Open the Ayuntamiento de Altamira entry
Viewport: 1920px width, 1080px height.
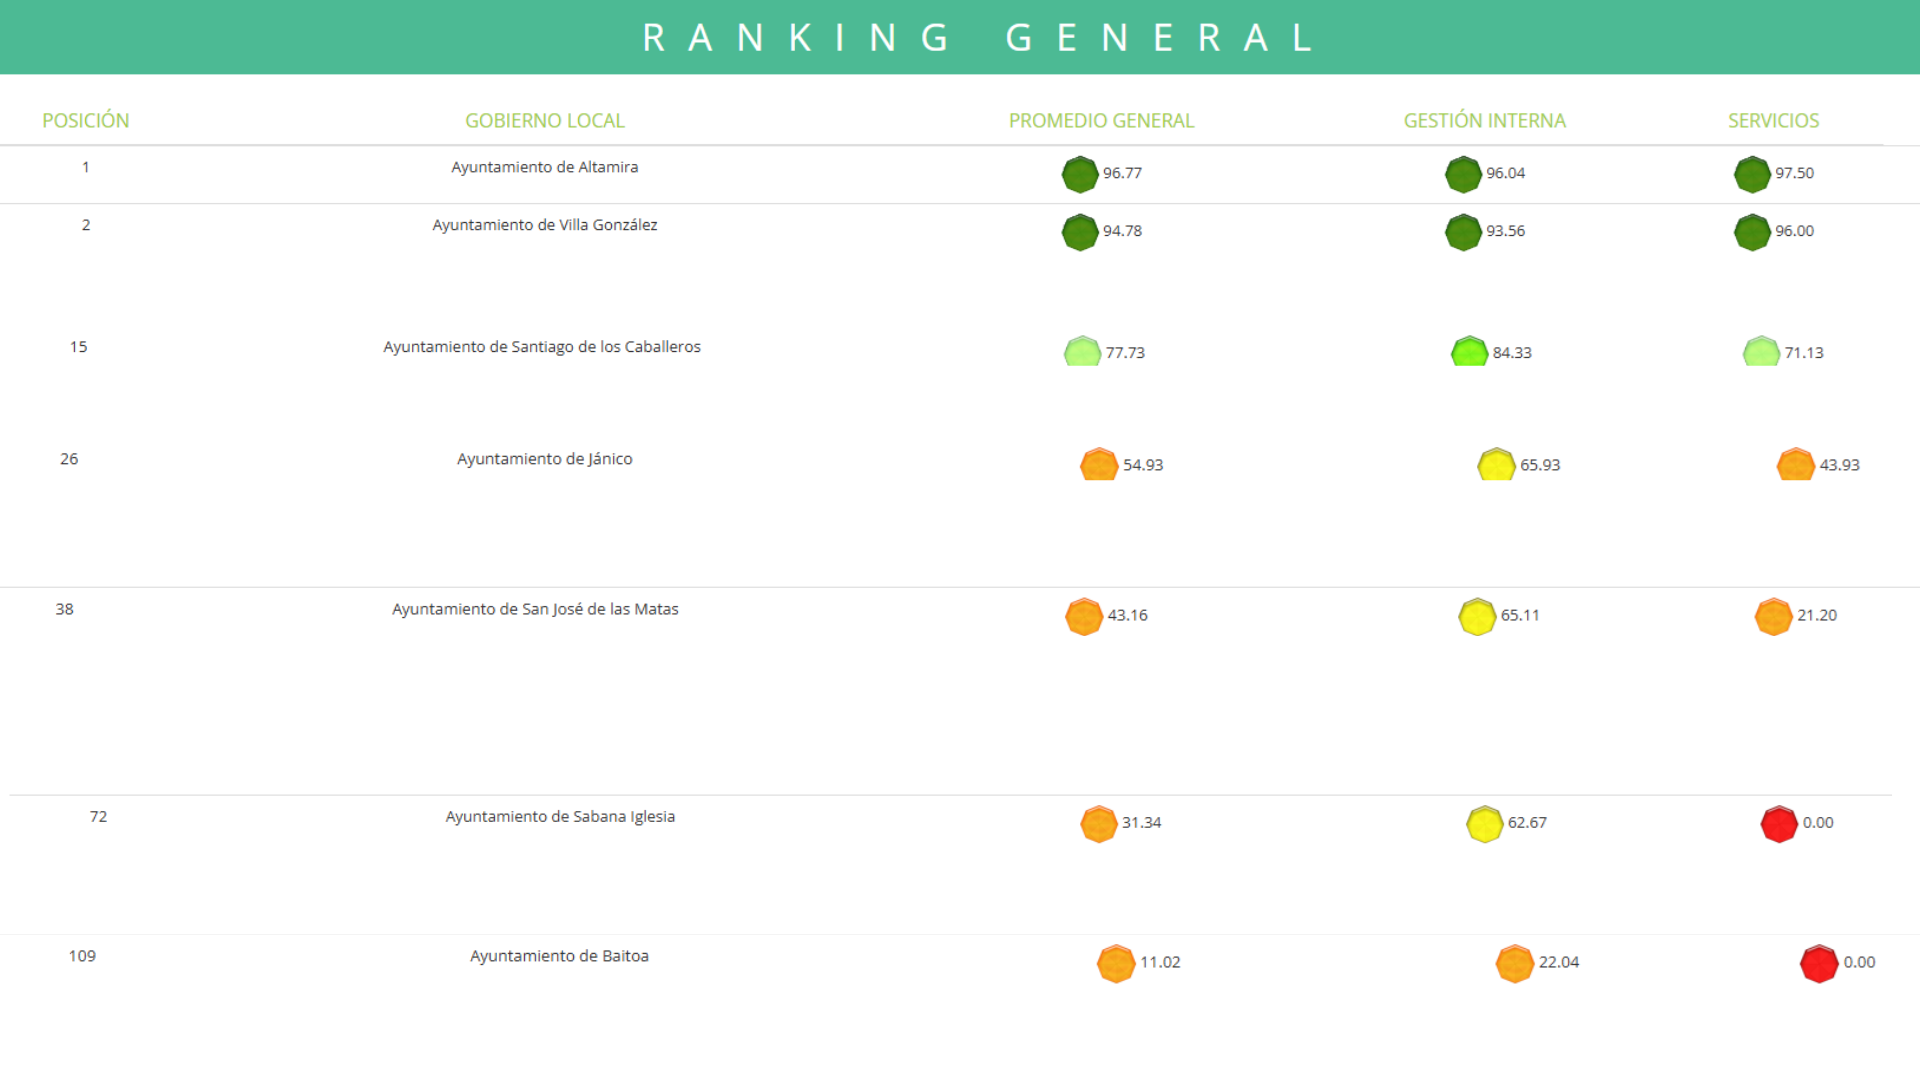544,167
